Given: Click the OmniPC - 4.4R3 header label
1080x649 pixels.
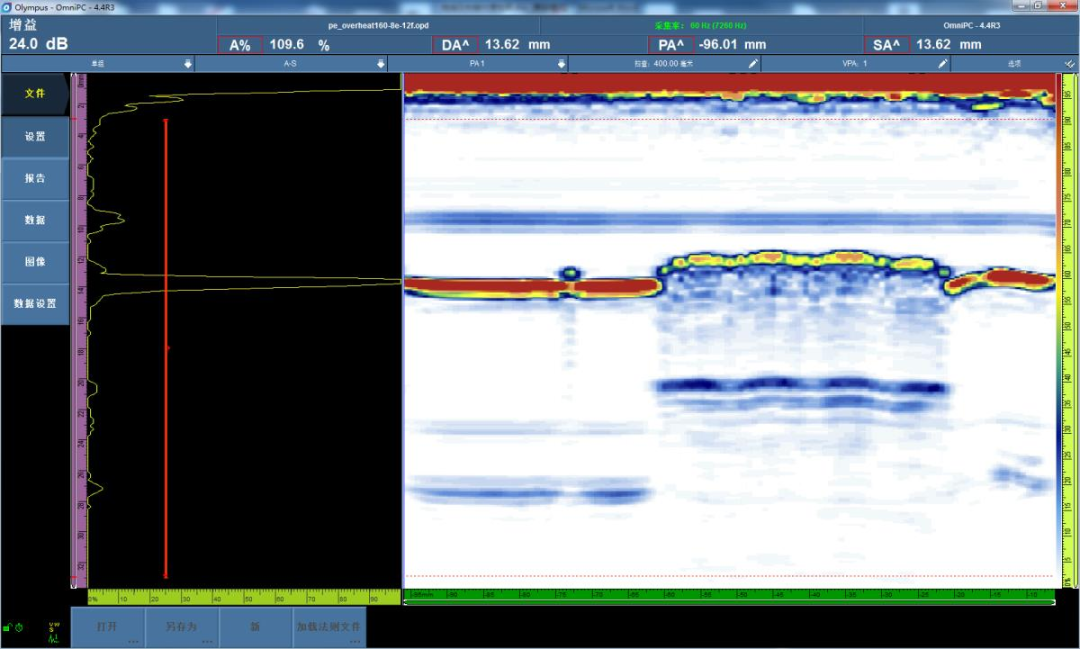Looking at the screenshot, I should 972,25.
